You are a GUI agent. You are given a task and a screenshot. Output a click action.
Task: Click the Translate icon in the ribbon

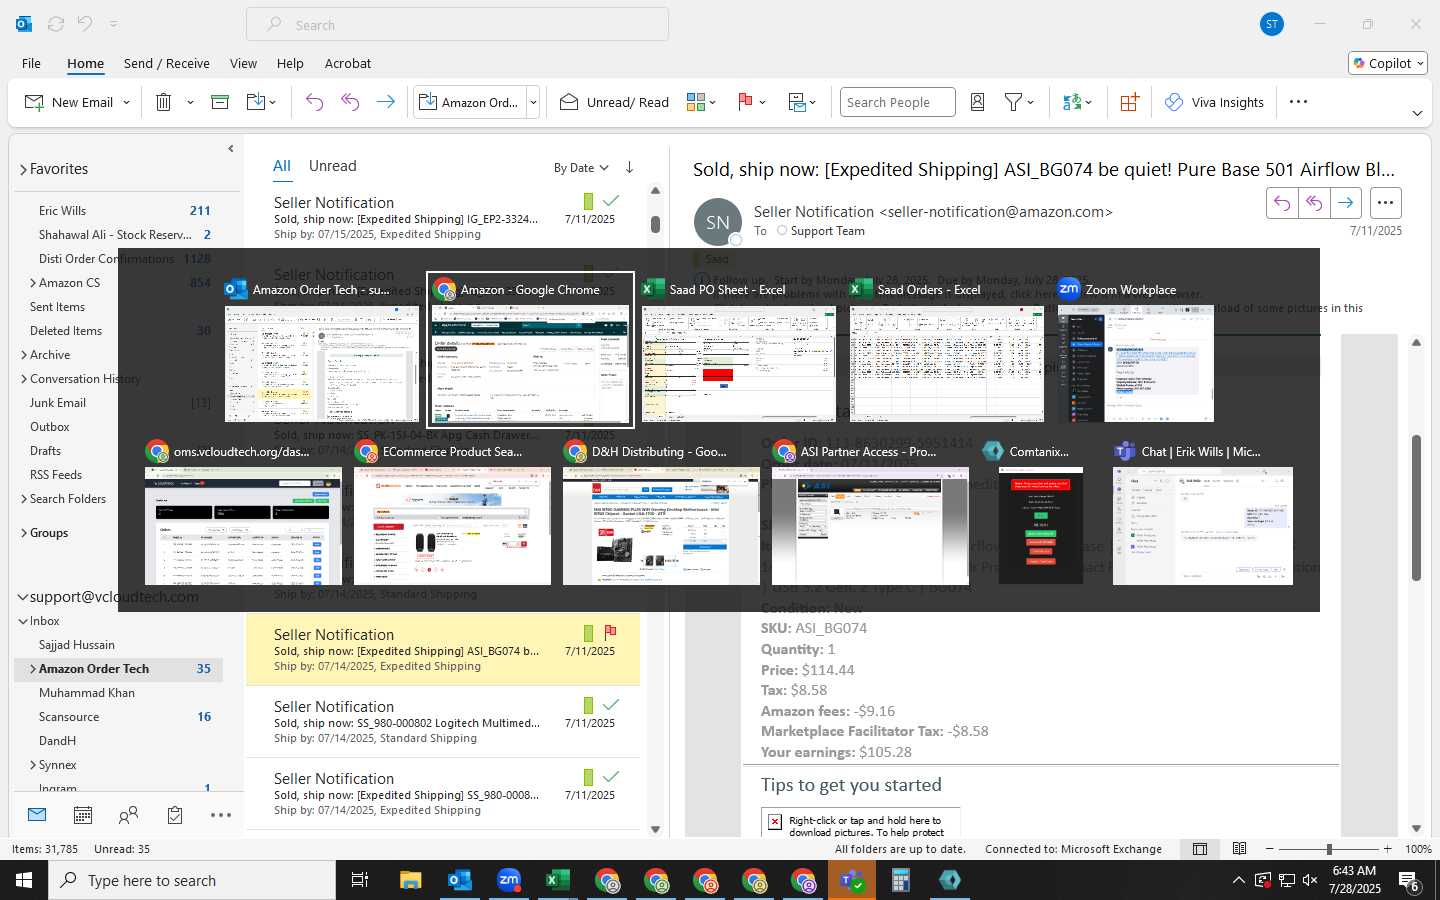pos(1072,102)
